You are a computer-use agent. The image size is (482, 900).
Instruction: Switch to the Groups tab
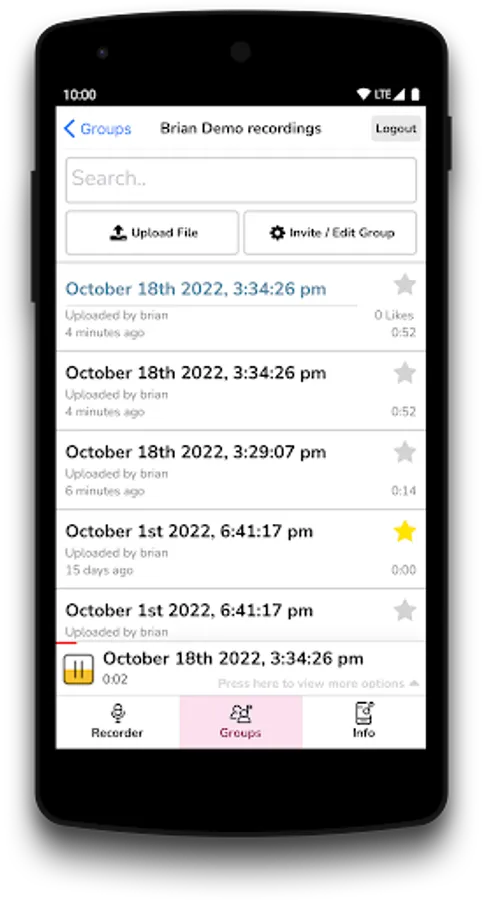click(241, 722)
